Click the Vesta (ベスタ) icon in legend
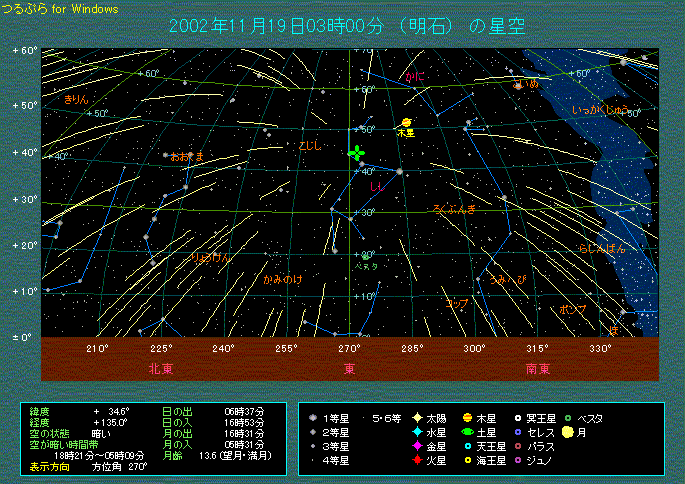 [567, 418]
